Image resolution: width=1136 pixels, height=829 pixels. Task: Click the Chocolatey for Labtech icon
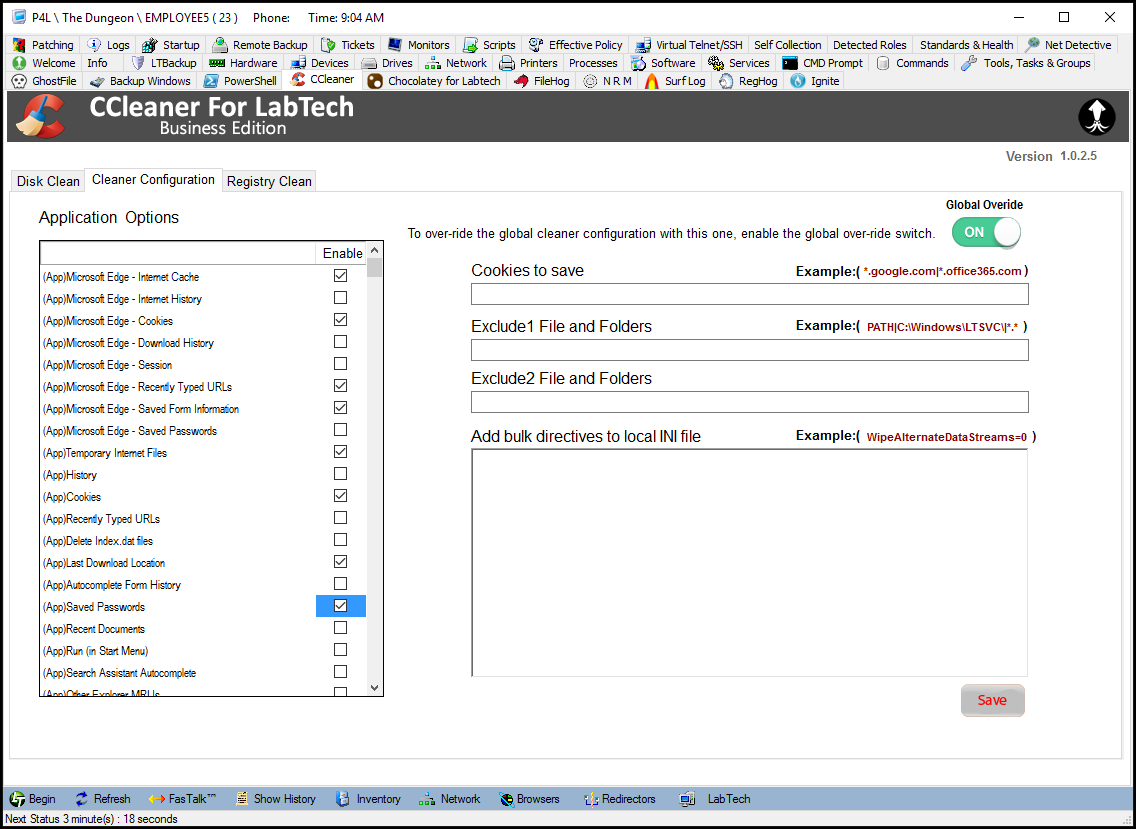pos(375,81)
